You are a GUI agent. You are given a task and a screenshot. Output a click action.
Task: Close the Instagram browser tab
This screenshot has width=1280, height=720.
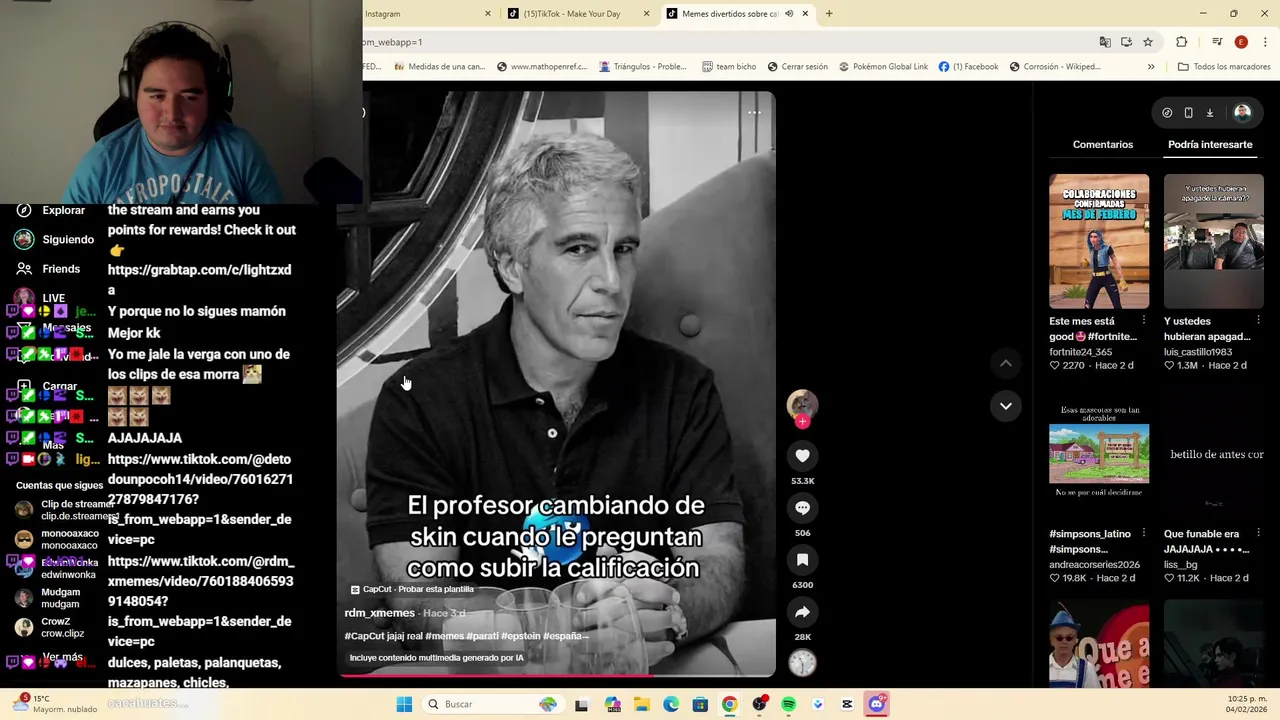coord(488,14)
